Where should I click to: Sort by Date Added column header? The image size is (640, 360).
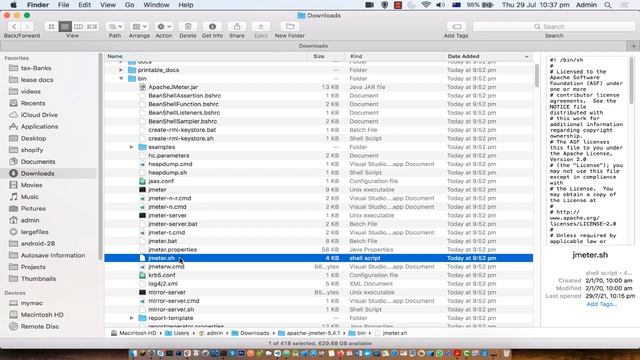tap(463, 56)
